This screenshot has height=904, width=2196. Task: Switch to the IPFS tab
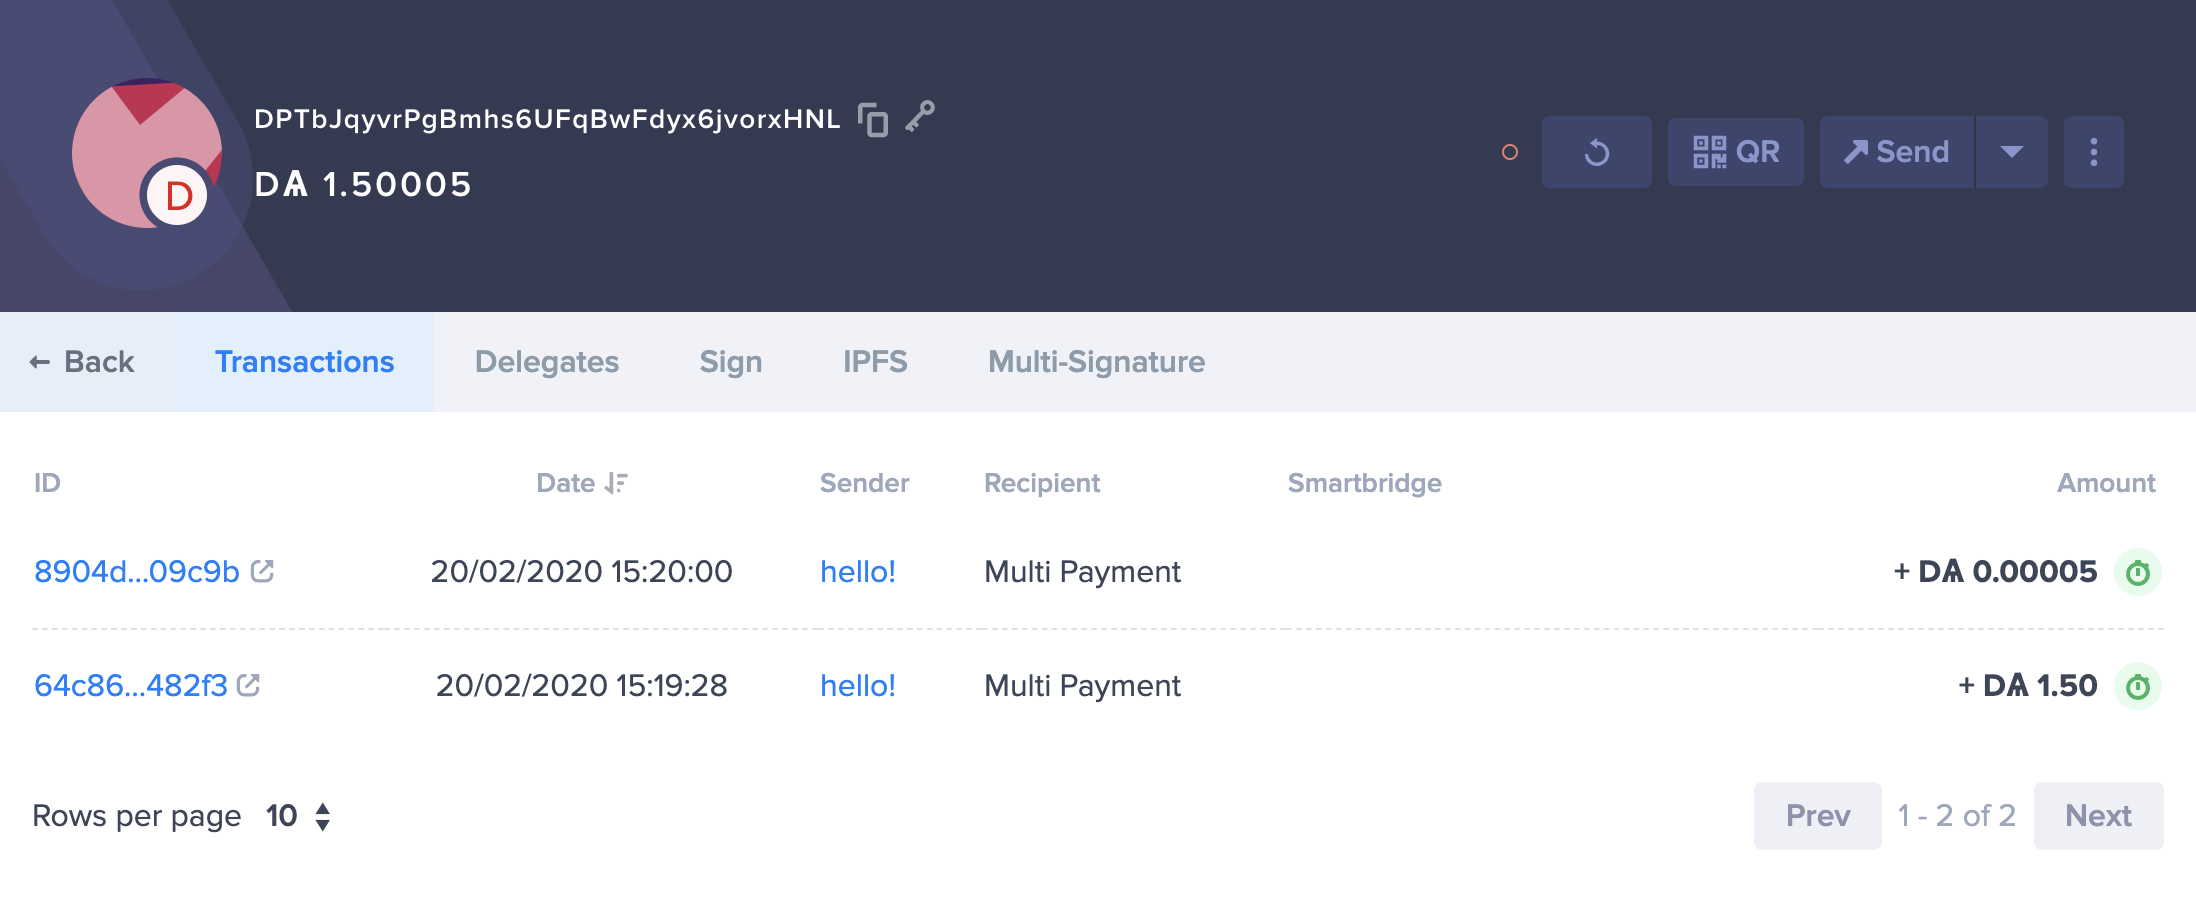(x=875, y=362)
